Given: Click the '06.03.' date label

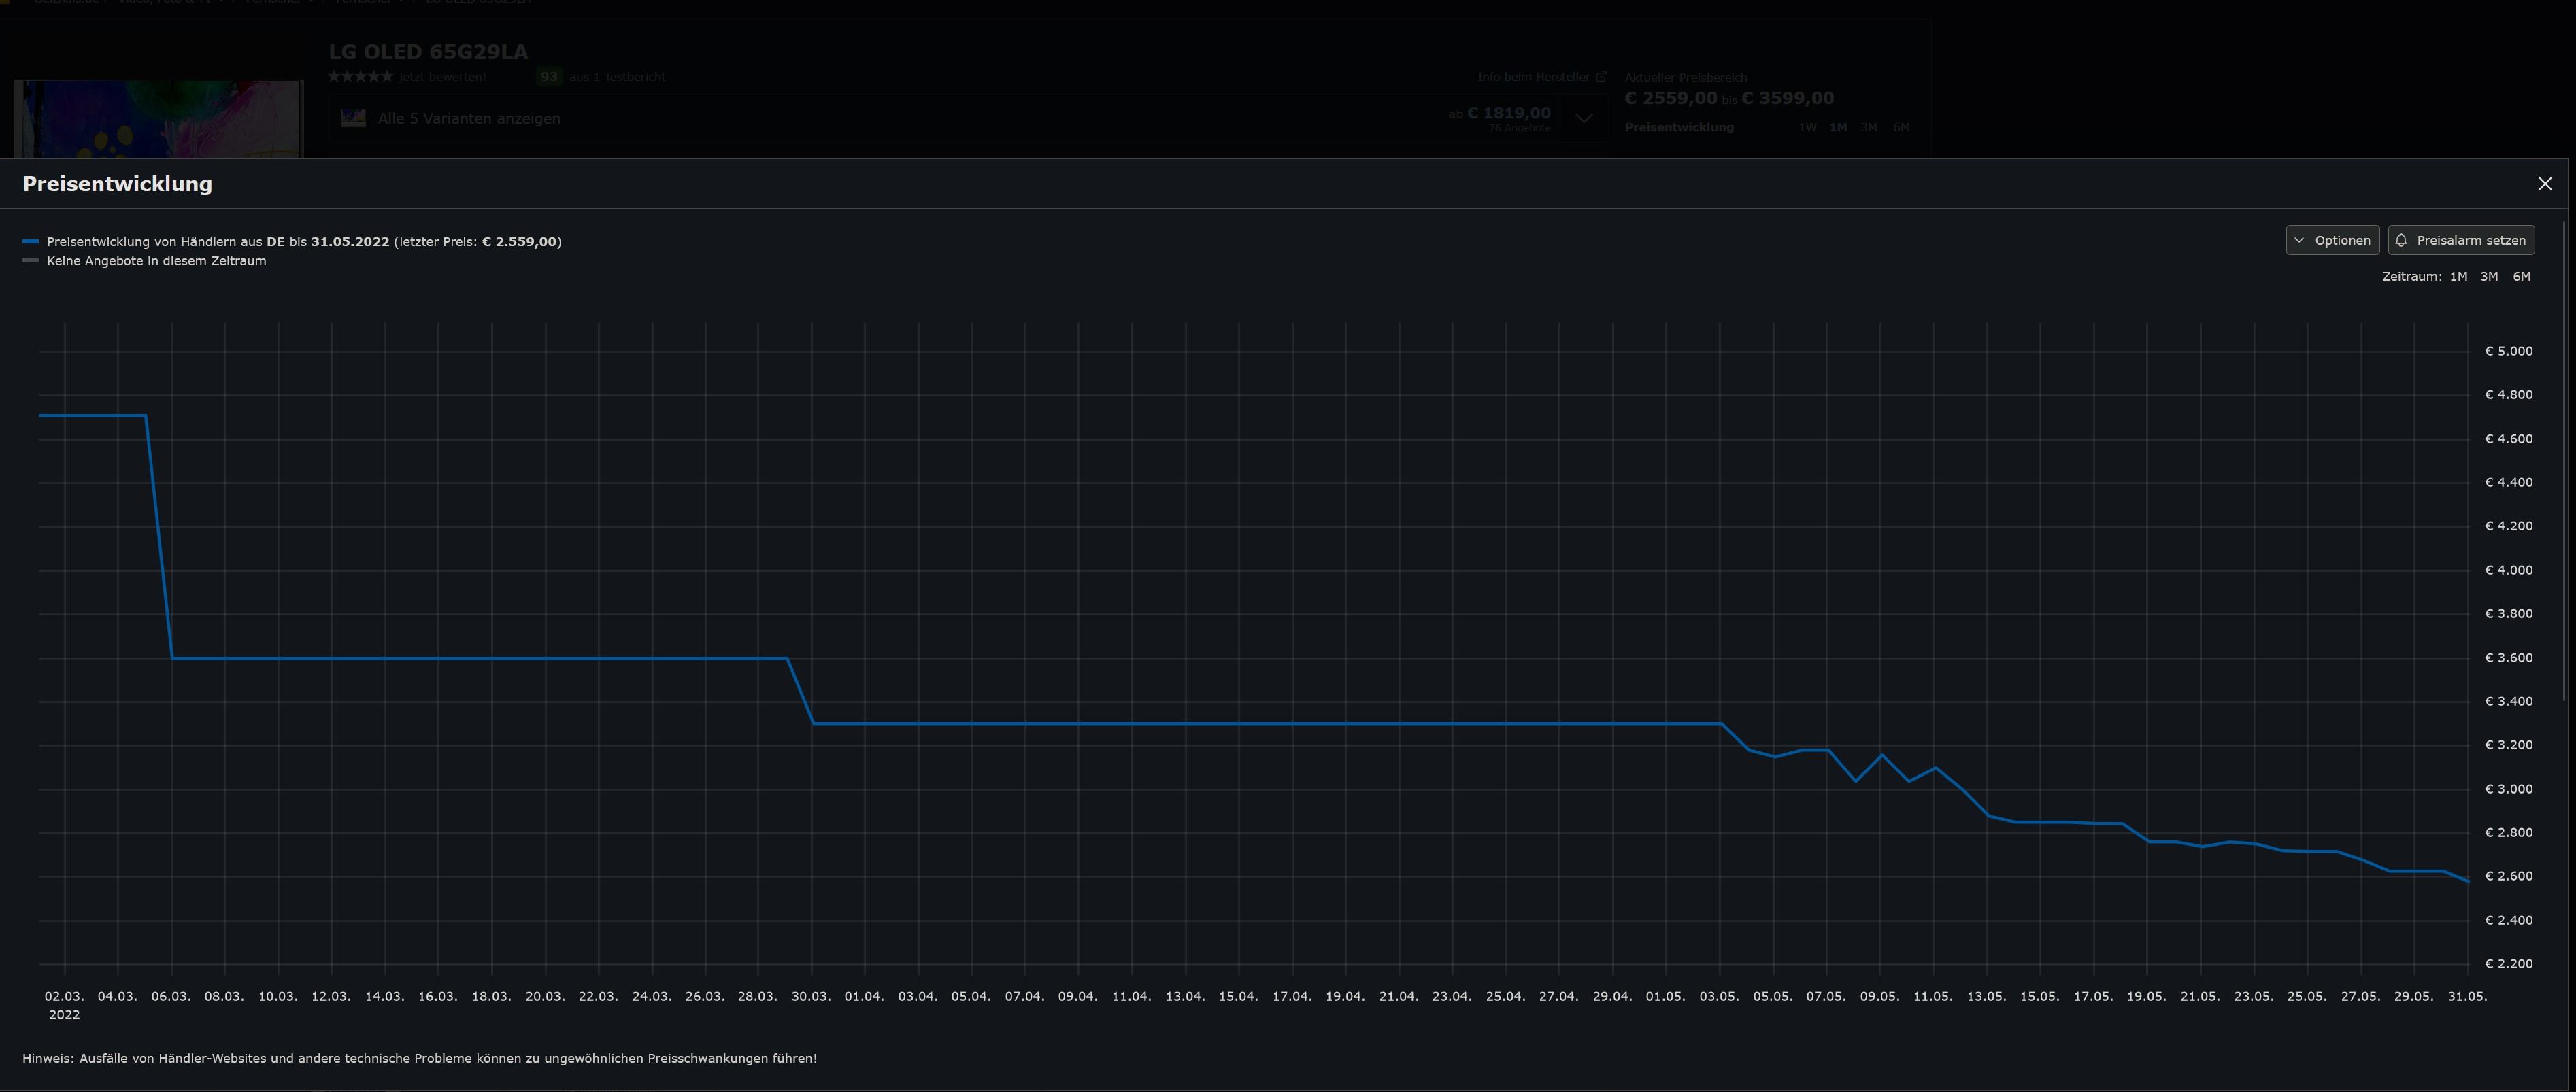Looking at the screenshot, I should 171,997.
